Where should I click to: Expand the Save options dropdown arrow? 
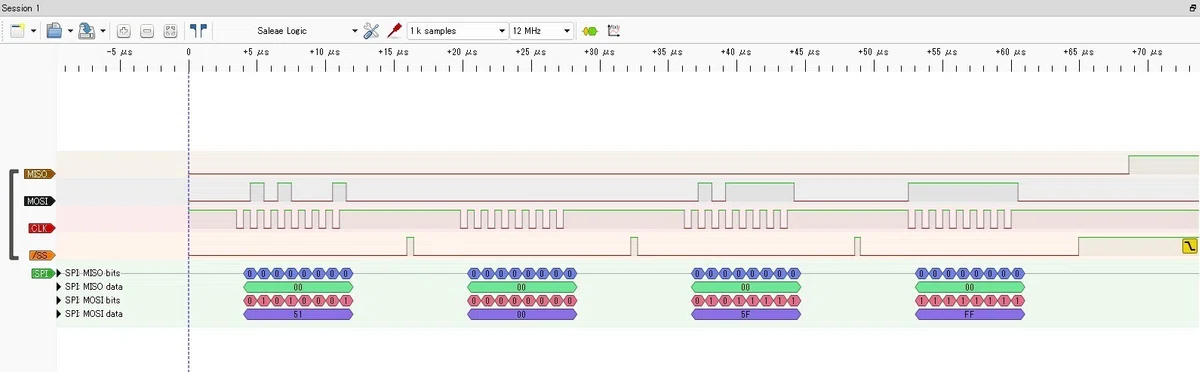coord(103,31)
